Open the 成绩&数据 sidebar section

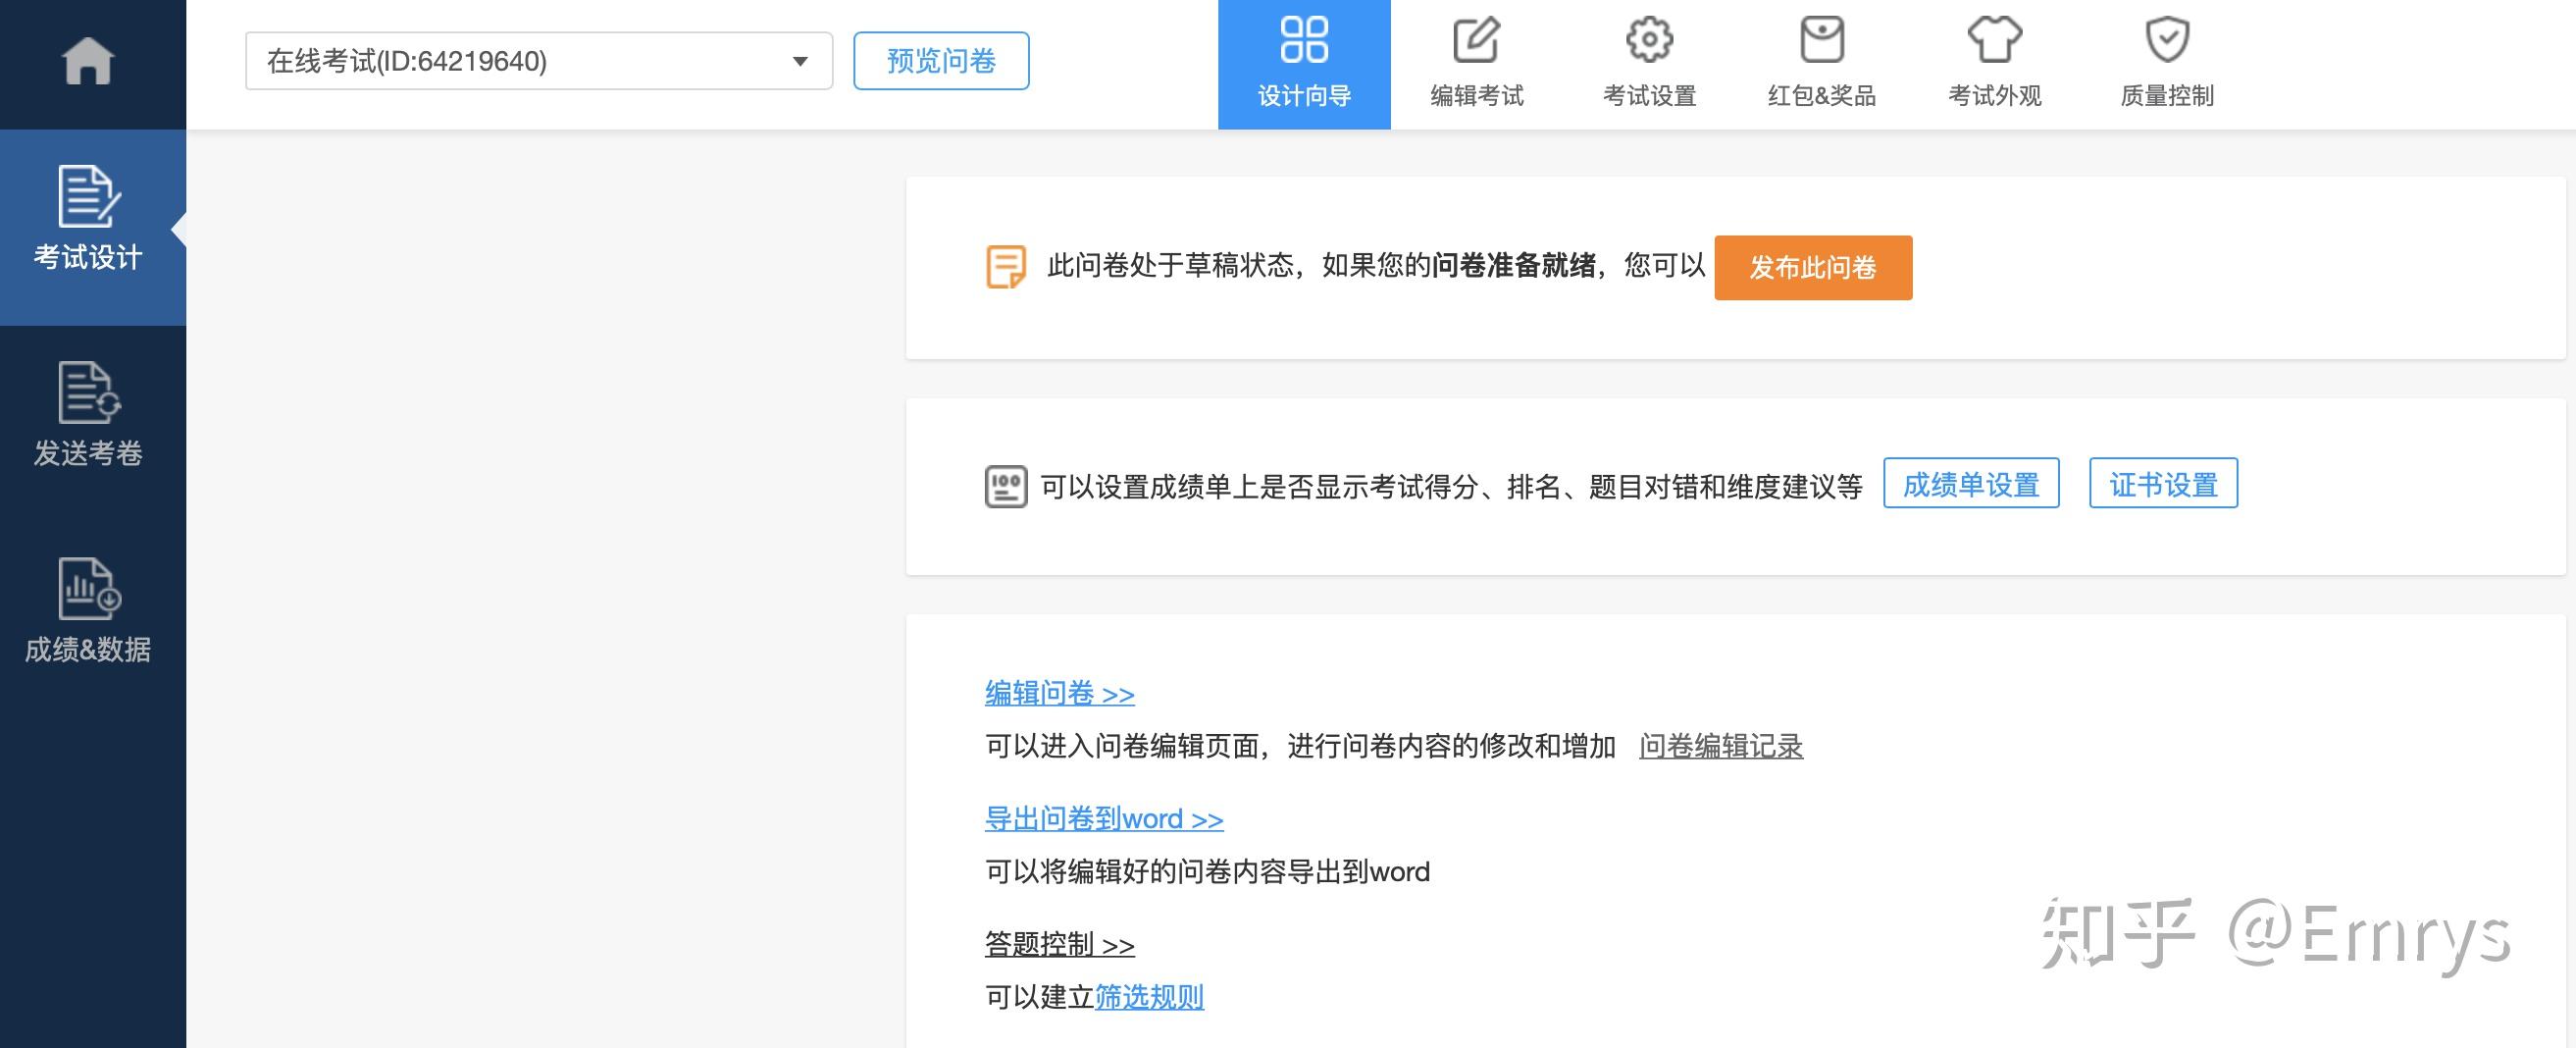(x=92, y=612)
